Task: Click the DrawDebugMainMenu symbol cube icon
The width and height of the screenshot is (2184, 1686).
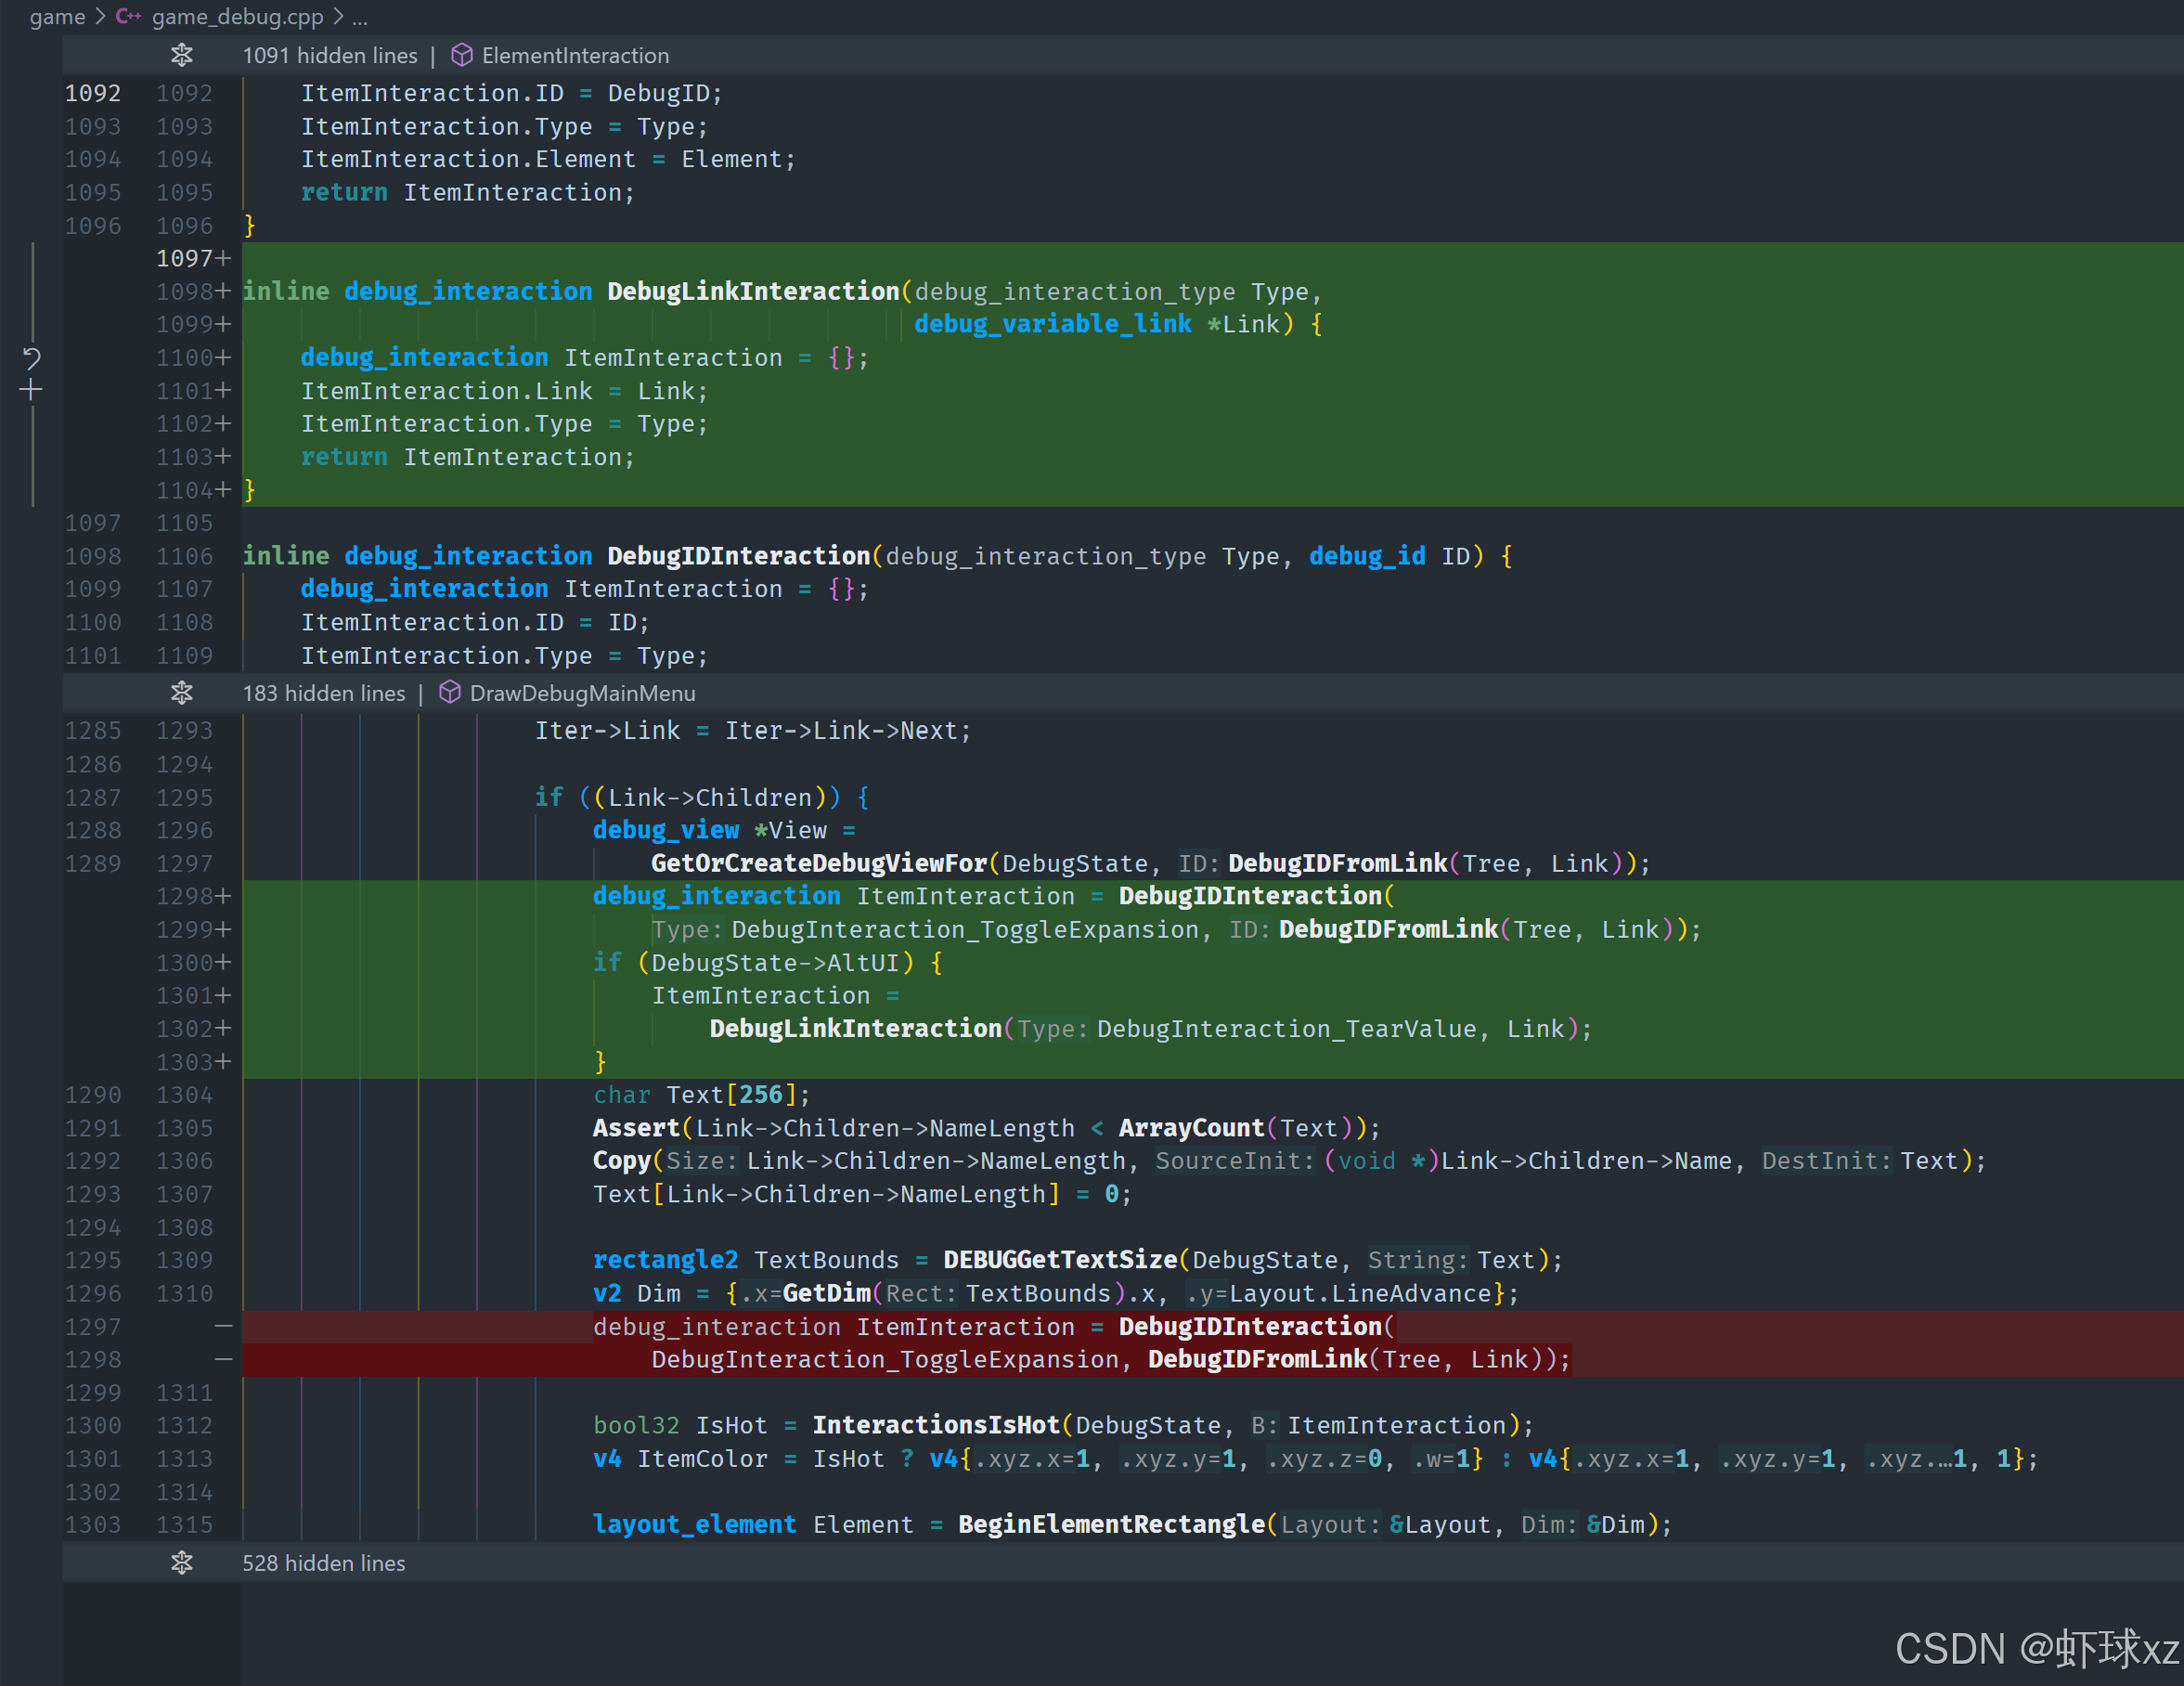Action: 449,692
